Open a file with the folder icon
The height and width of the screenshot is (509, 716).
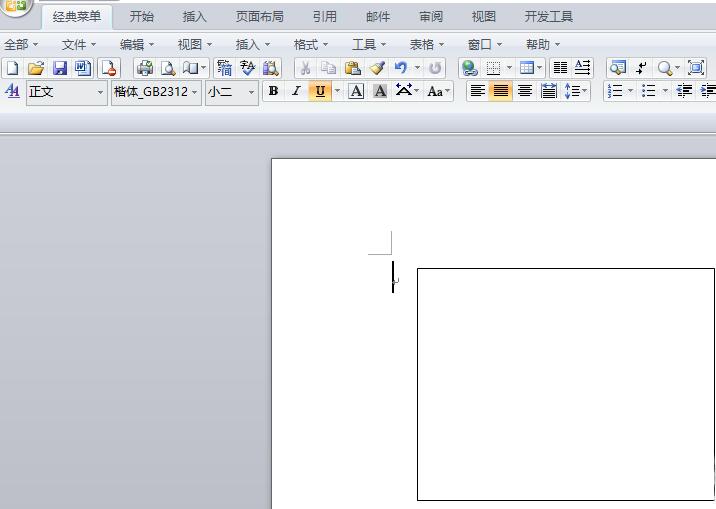click(36, 68)
